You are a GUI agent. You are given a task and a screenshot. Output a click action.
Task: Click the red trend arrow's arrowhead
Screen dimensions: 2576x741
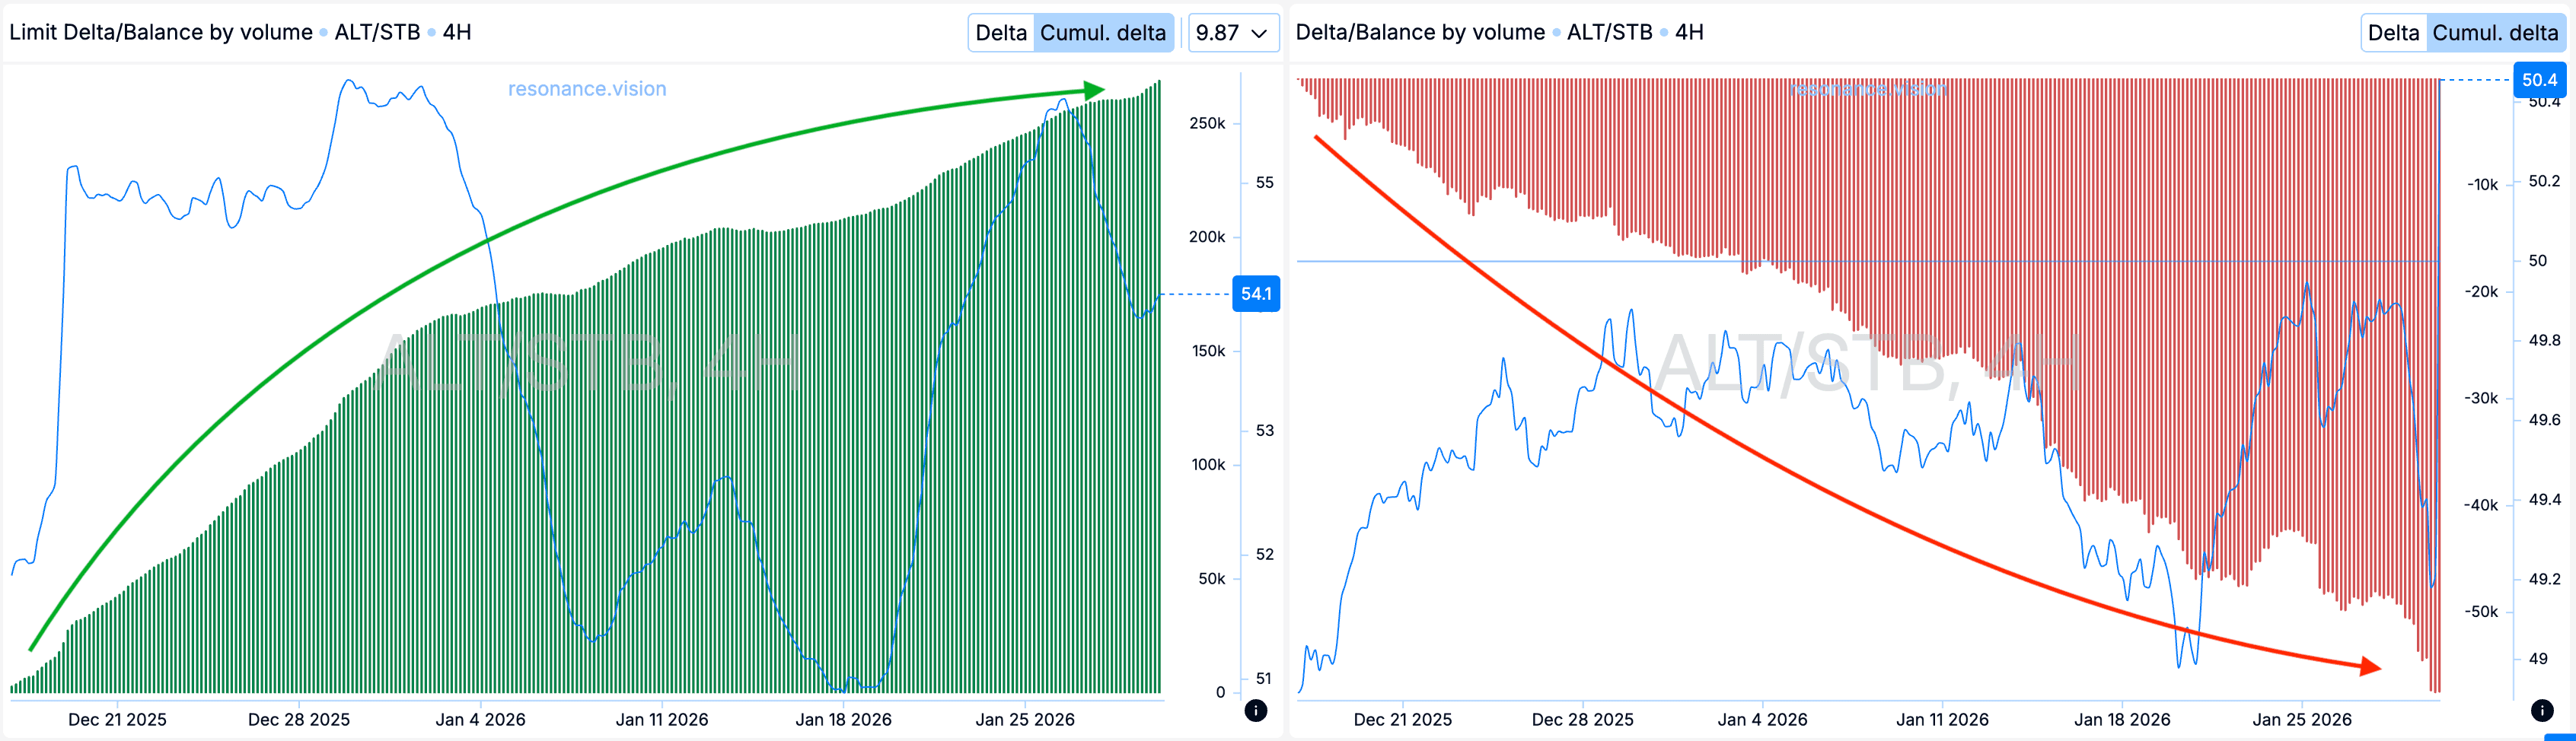pos(2370,666)
